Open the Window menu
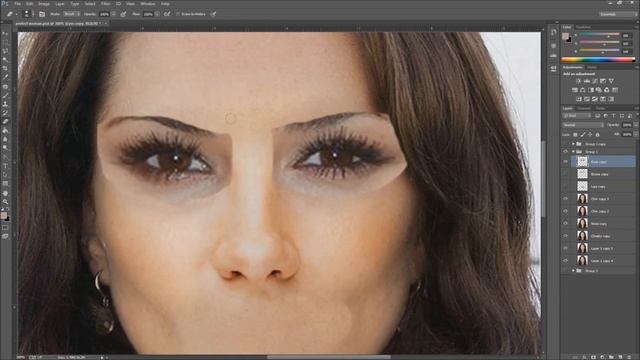This screenshot has height=360, width=640. click(x=148, y=4)
